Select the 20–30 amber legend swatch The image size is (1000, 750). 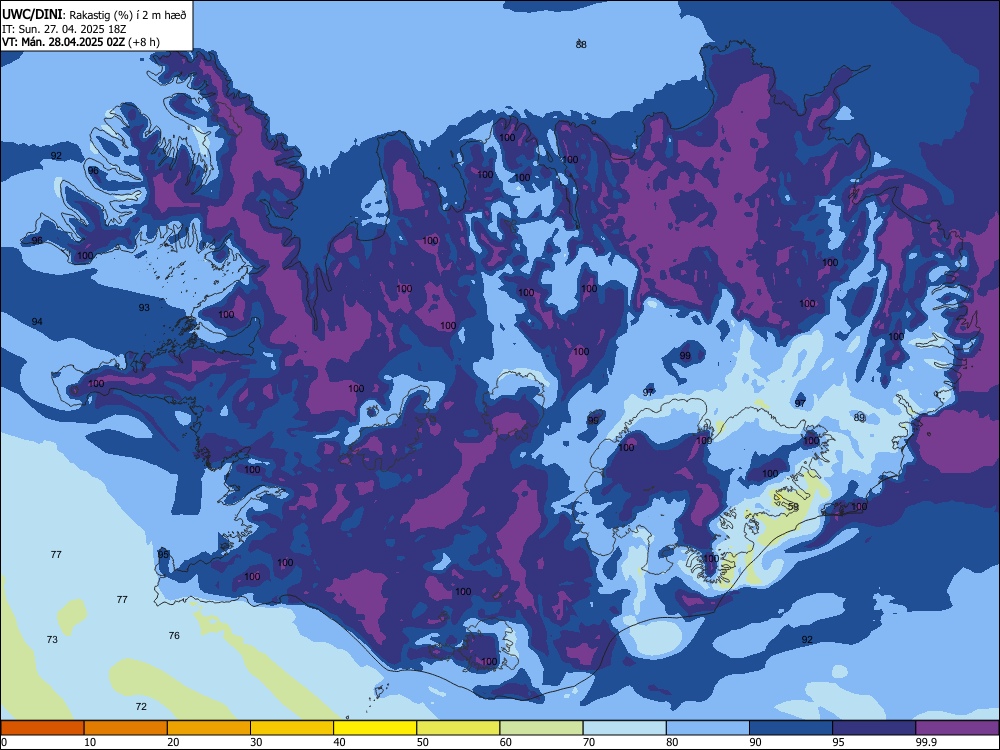(x=209, y=728)
